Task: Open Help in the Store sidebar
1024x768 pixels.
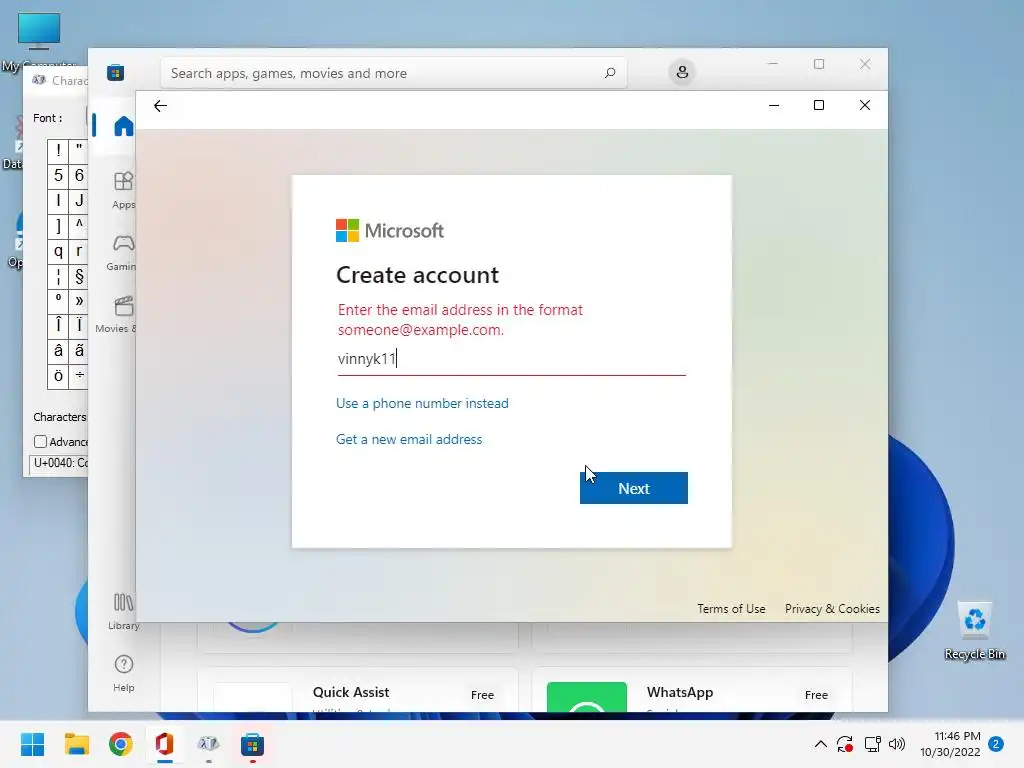Action: point(123,673)
